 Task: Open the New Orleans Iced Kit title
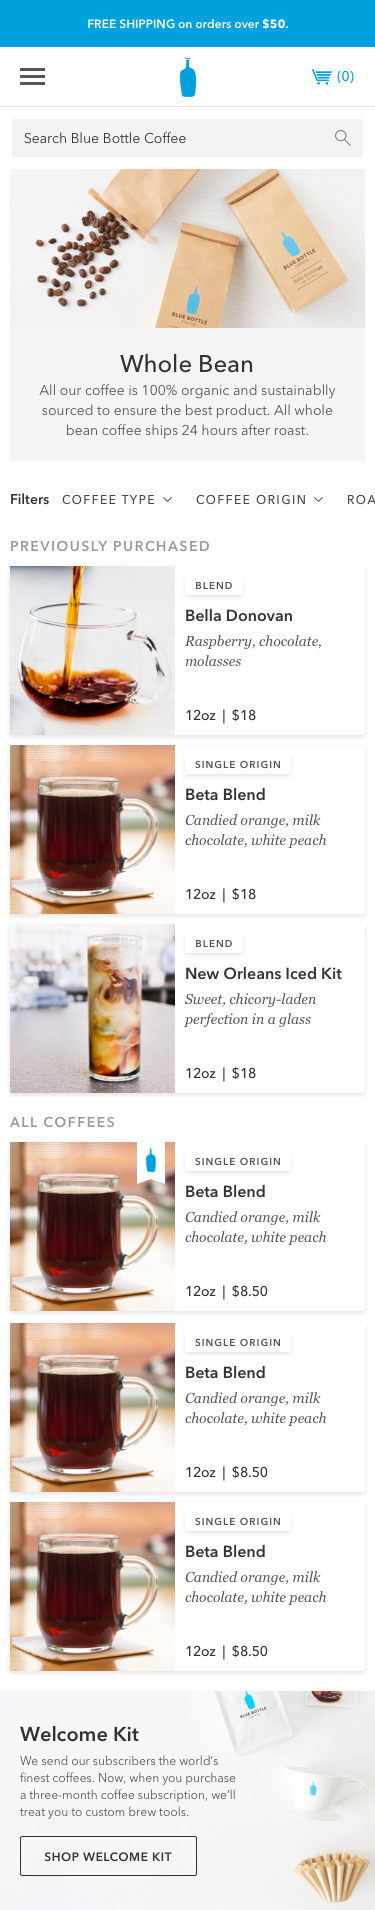point(263,974)
